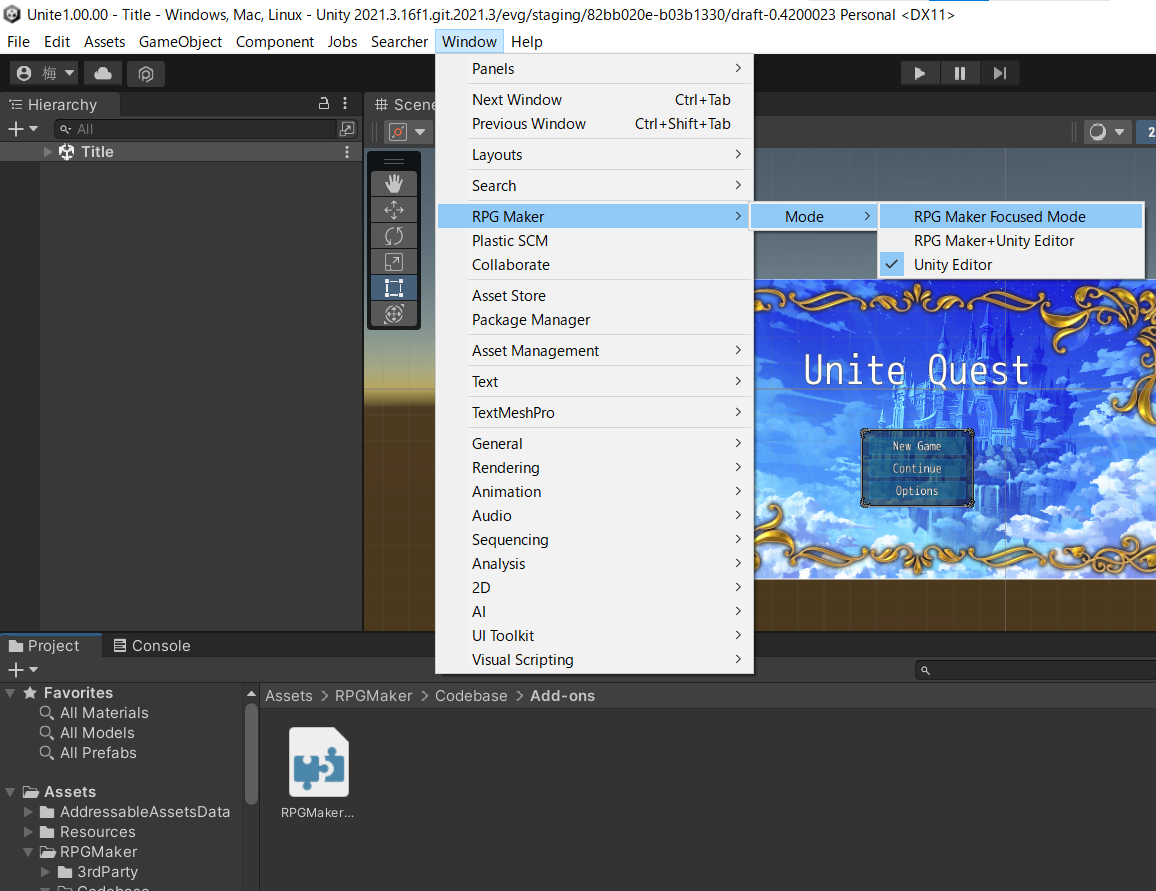The width and height of the screenshot is (1156, 891).
Task: Open the Title scene row options menu
Action: click(347, 152)
